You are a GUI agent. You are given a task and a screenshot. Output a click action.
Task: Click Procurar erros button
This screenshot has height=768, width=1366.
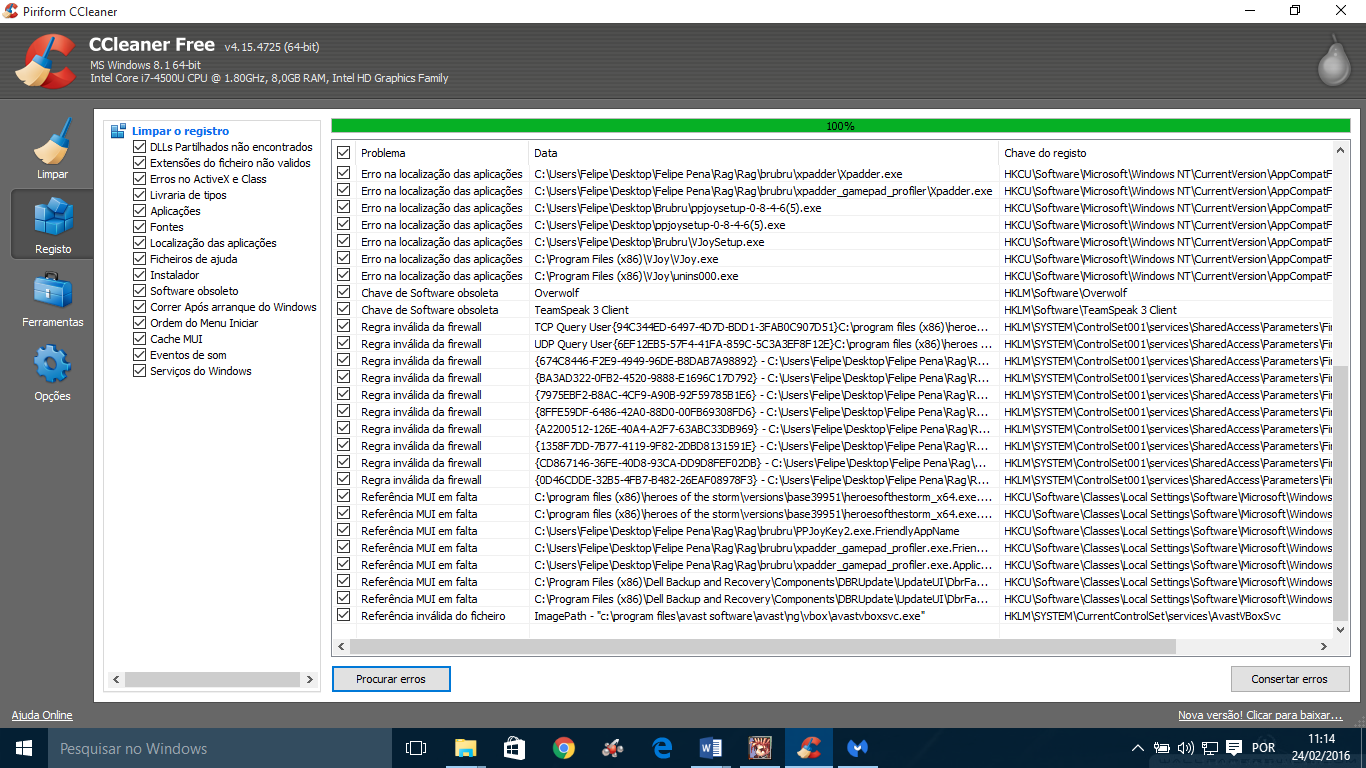click(x=391, y=679)
